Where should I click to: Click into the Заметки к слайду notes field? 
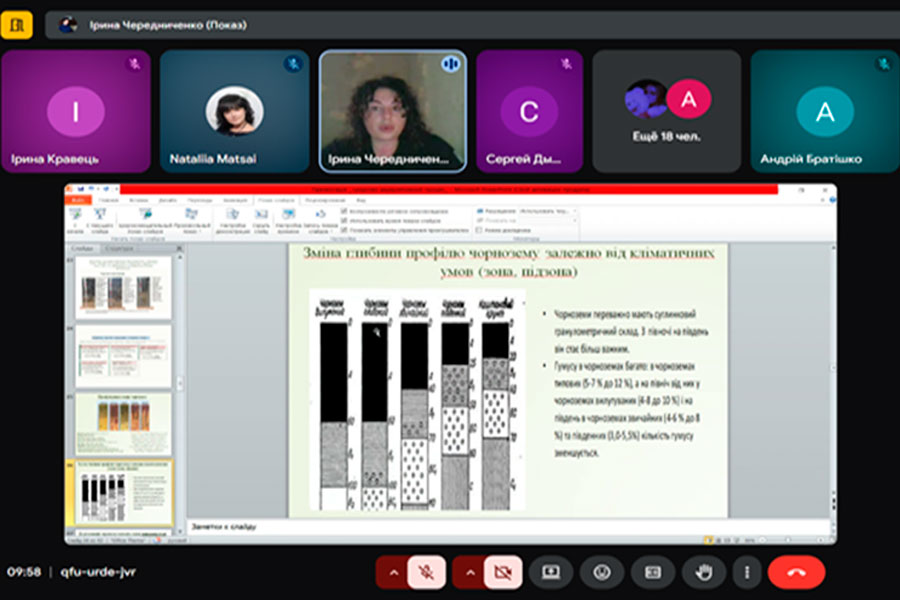(508, 527)
